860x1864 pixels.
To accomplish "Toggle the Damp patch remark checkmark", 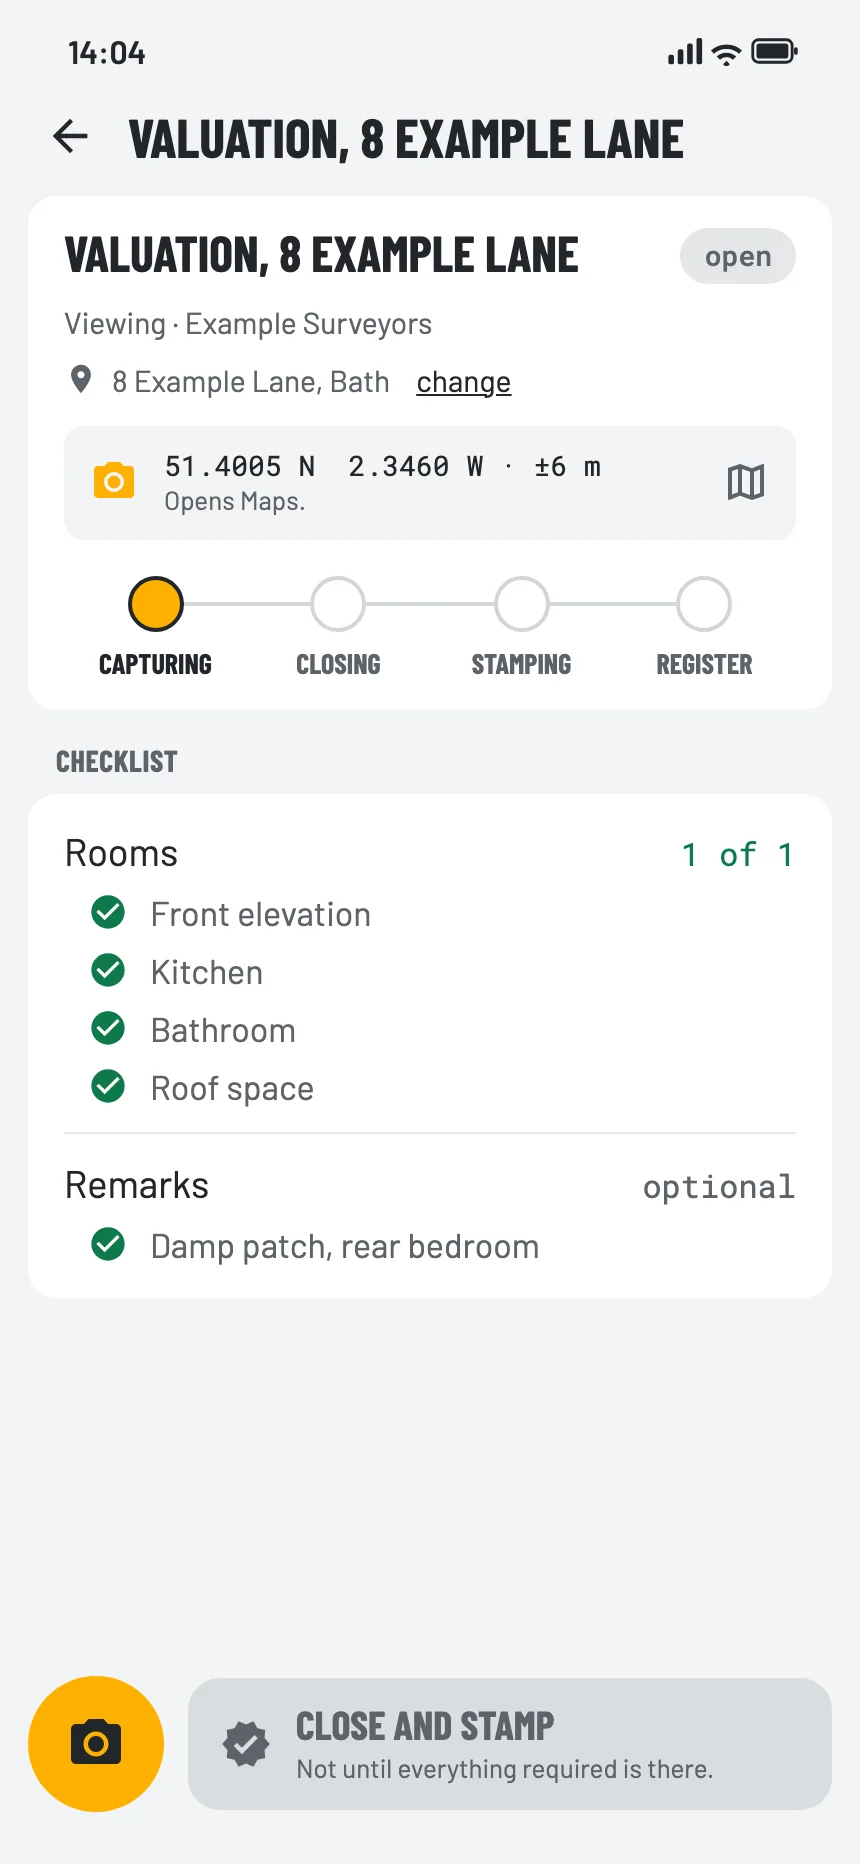I will 108,1244.
